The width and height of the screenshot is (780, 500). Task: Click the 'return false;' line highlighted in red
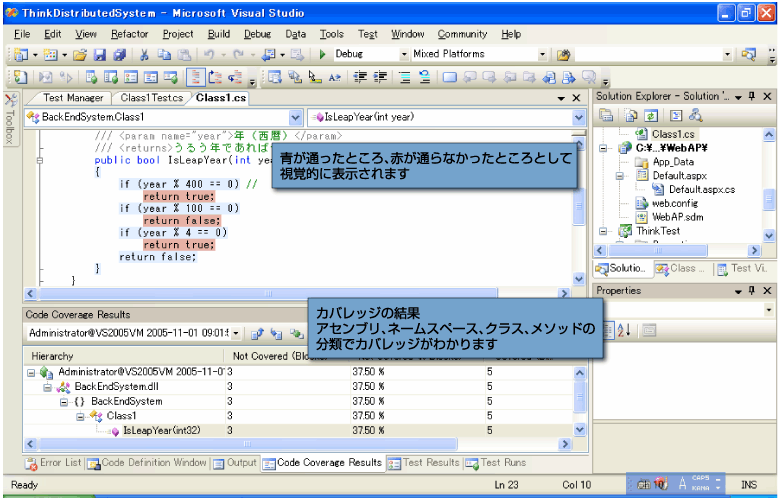(x=182, y=221)
